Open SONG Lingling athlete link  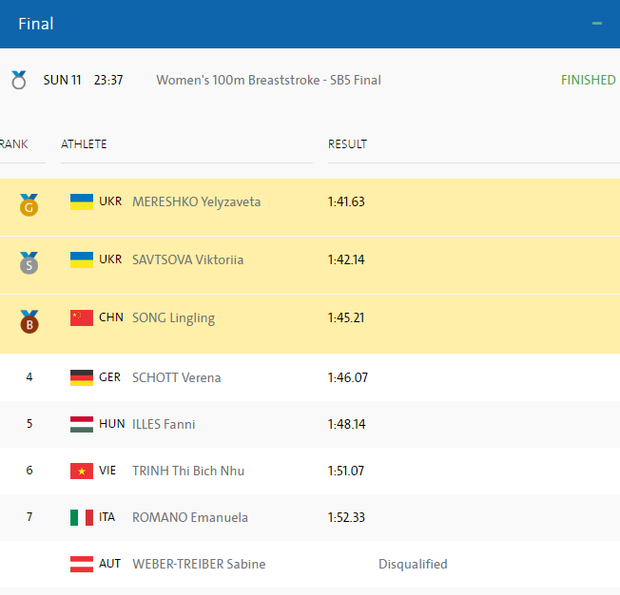coord(173,318)
